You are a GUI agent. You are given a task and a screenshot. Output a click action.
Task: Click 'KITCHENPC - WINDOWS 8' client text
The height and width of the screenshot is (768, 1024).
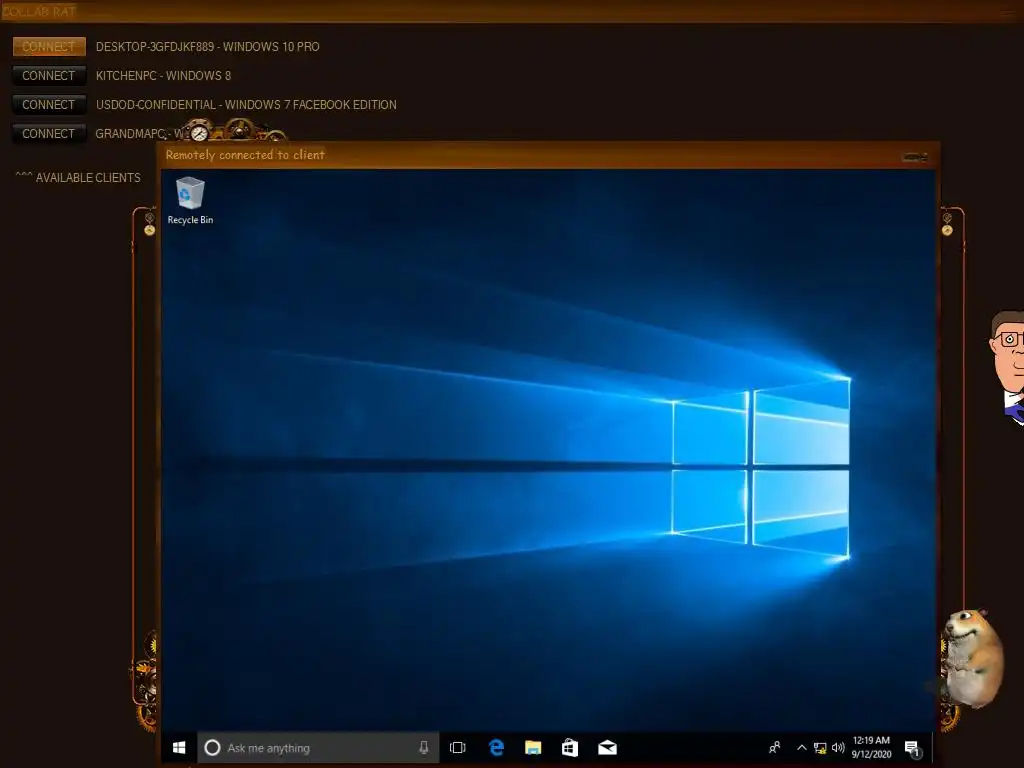163,76
